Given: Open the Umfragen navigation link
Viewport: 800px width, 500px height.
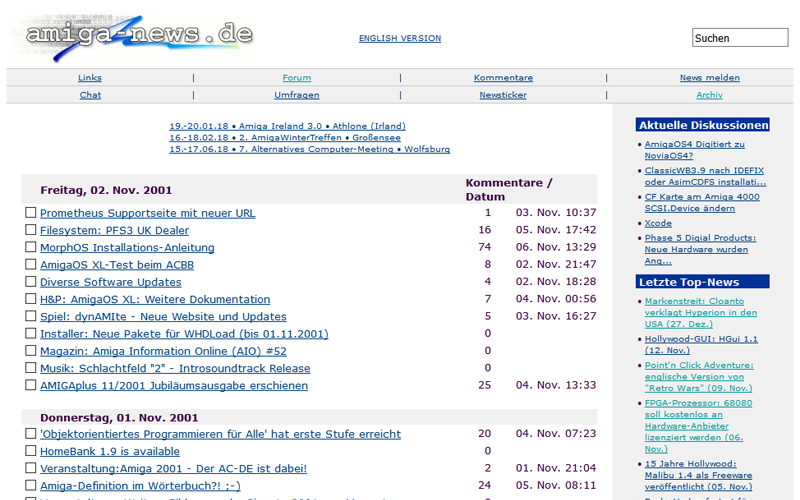Looking at the screenshot, I should 296,95.
